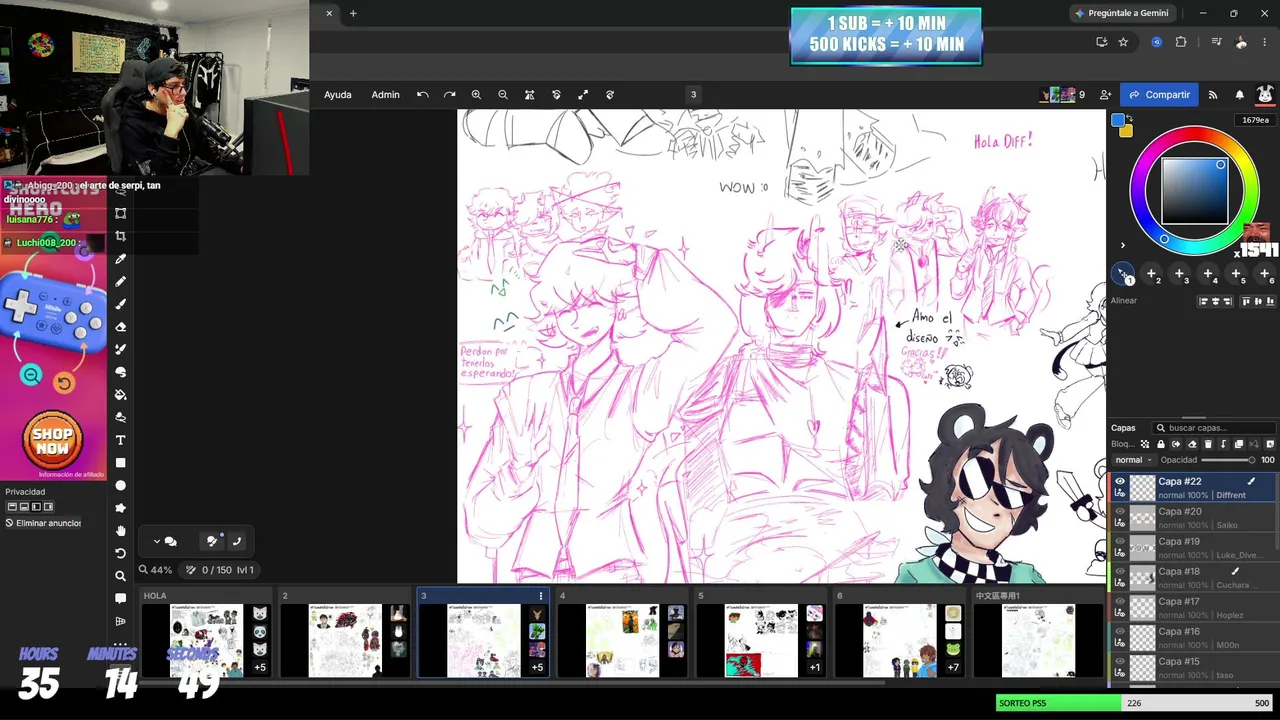Image resolution: width=1280 pixels, height=720 pixels.
Task: Invite a user with add-person icon
Action: tap(1105, 95)
